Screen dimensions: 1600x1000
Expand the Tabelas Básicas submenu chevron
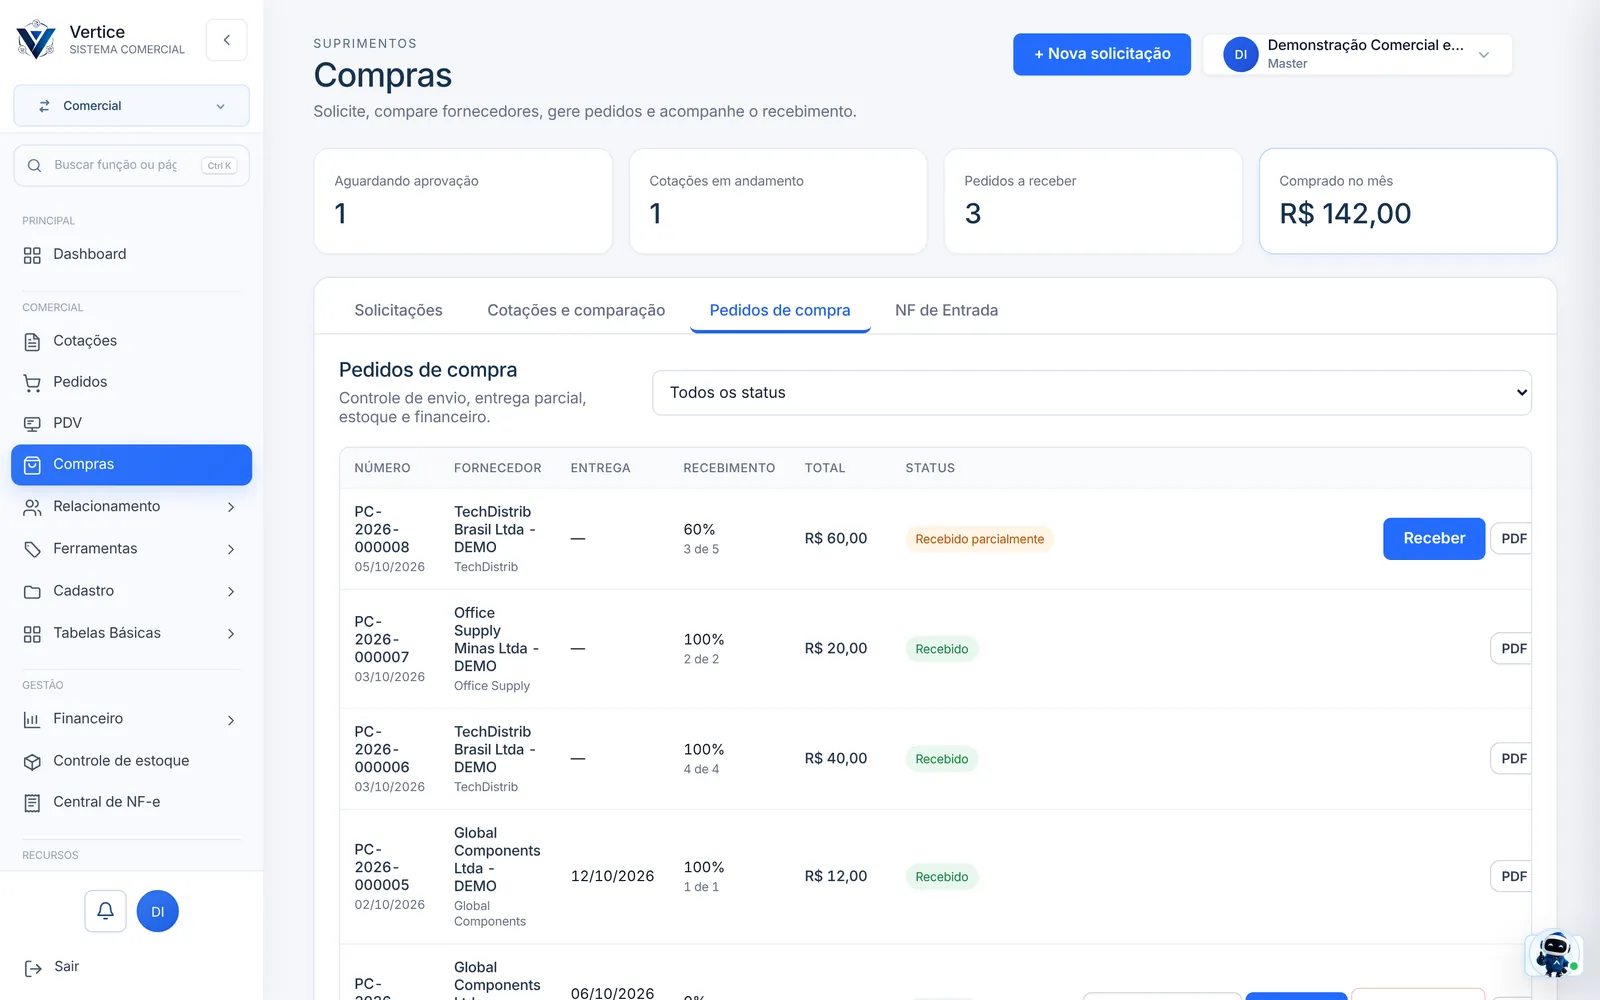[x=231, y=634]
